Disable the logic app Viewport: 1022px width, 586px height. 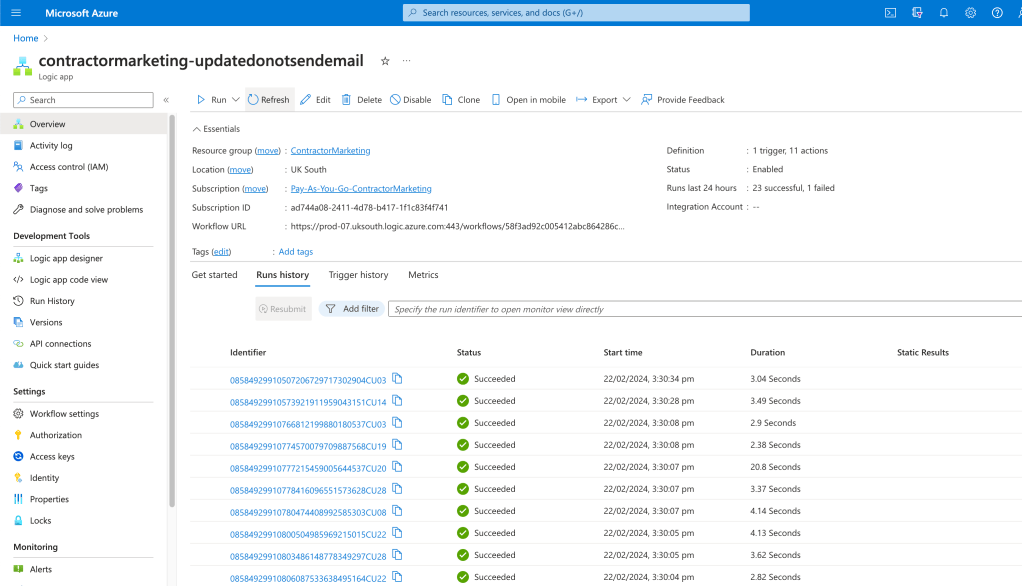click(411, 100)
